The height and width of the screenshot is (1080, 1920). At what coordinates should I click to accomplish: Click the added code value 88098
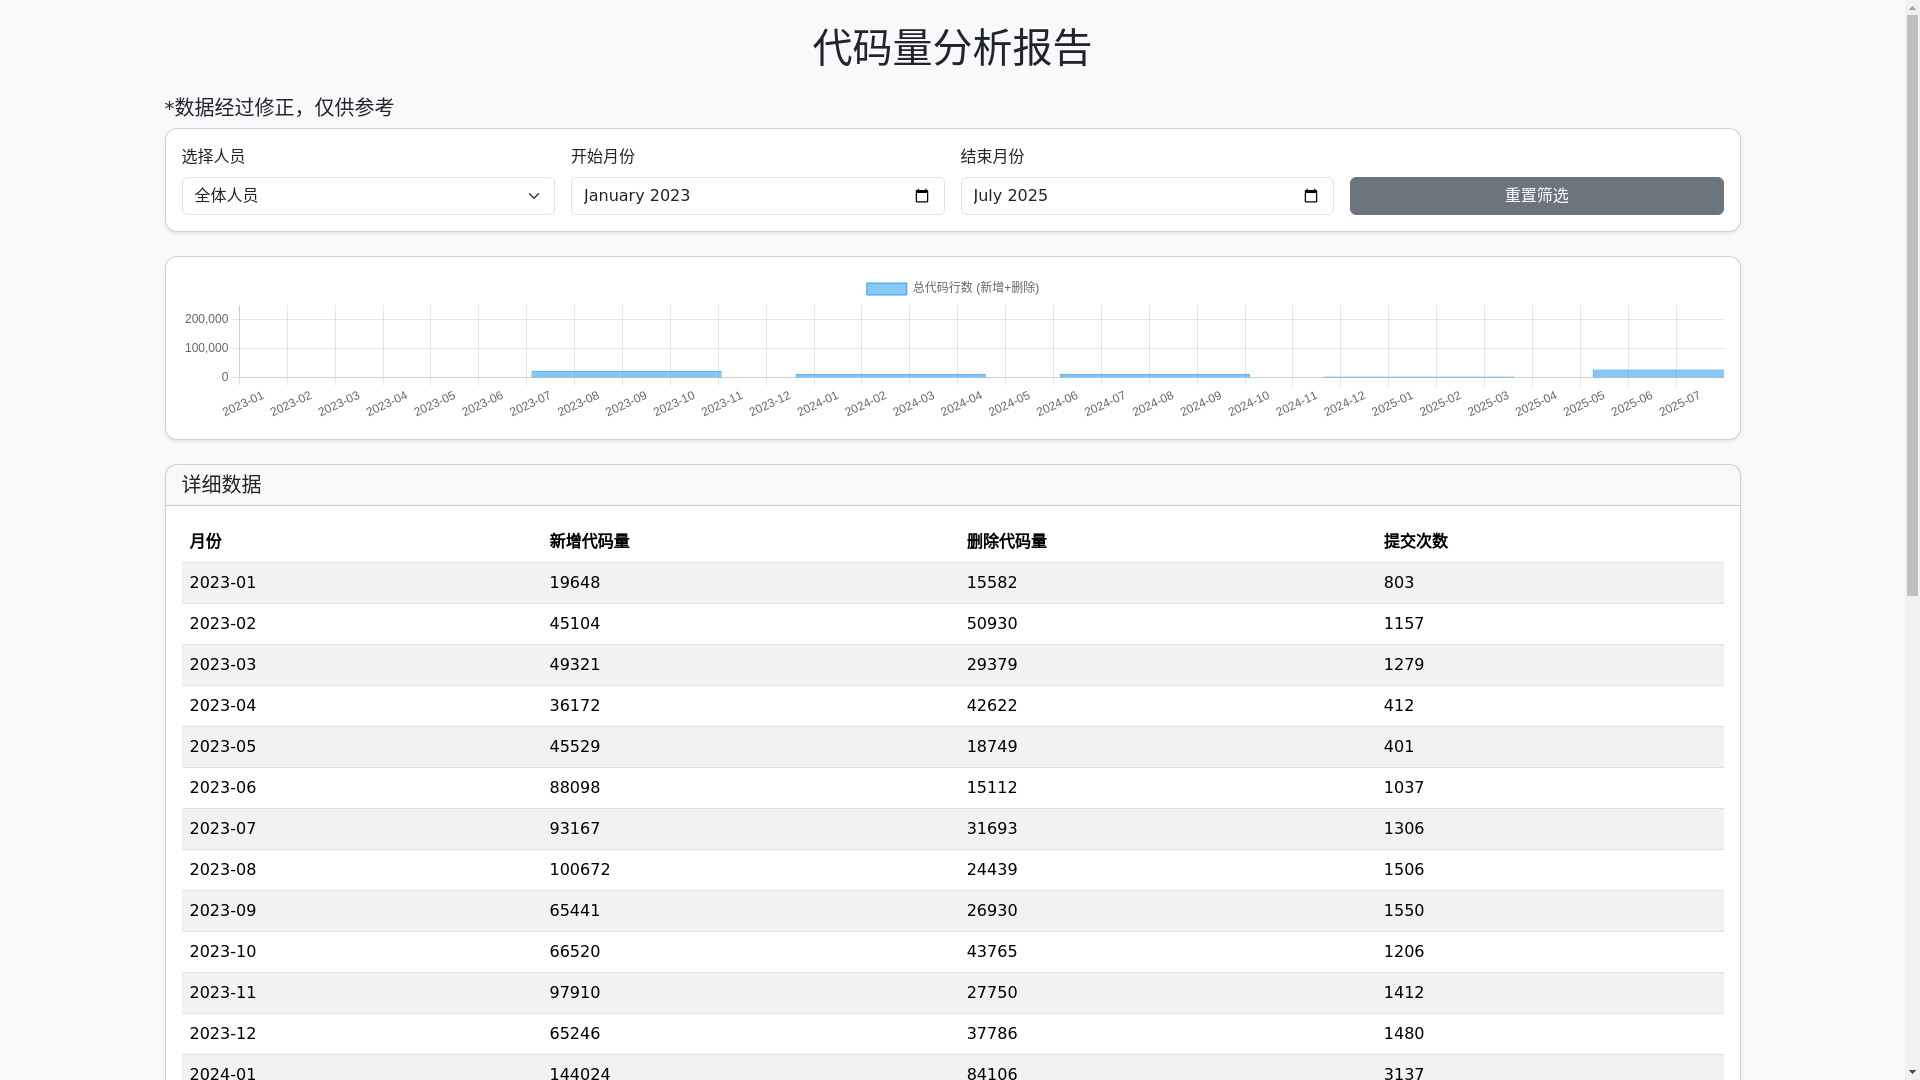pos(574,787)
